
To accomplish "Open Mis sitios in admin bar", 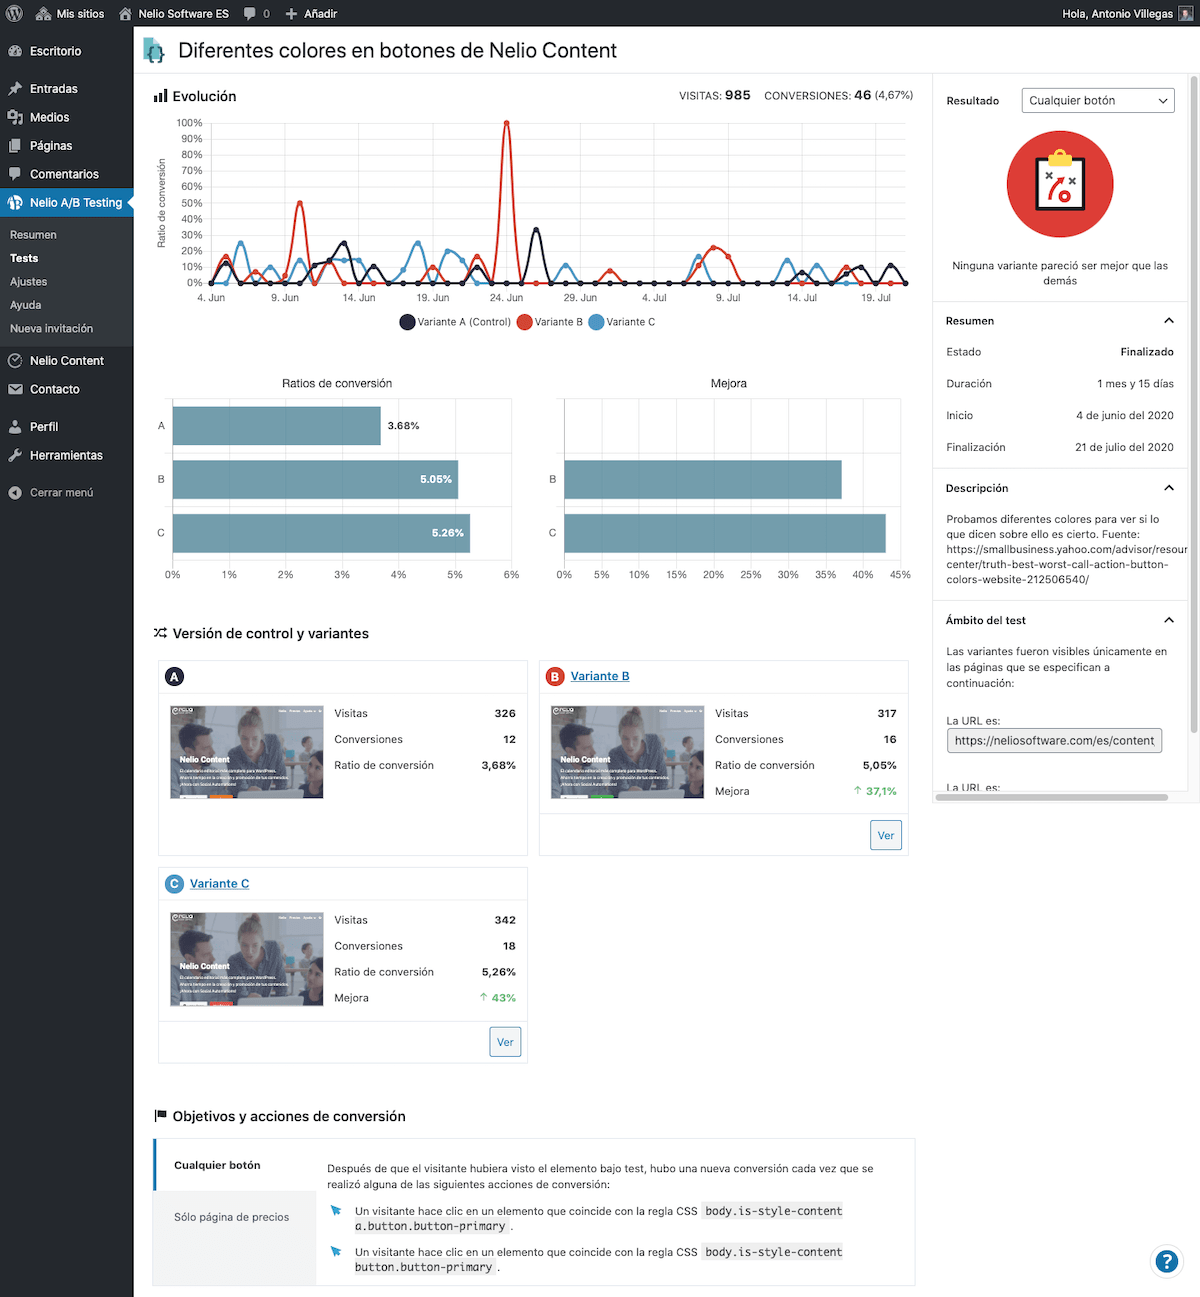I will 70,14.
